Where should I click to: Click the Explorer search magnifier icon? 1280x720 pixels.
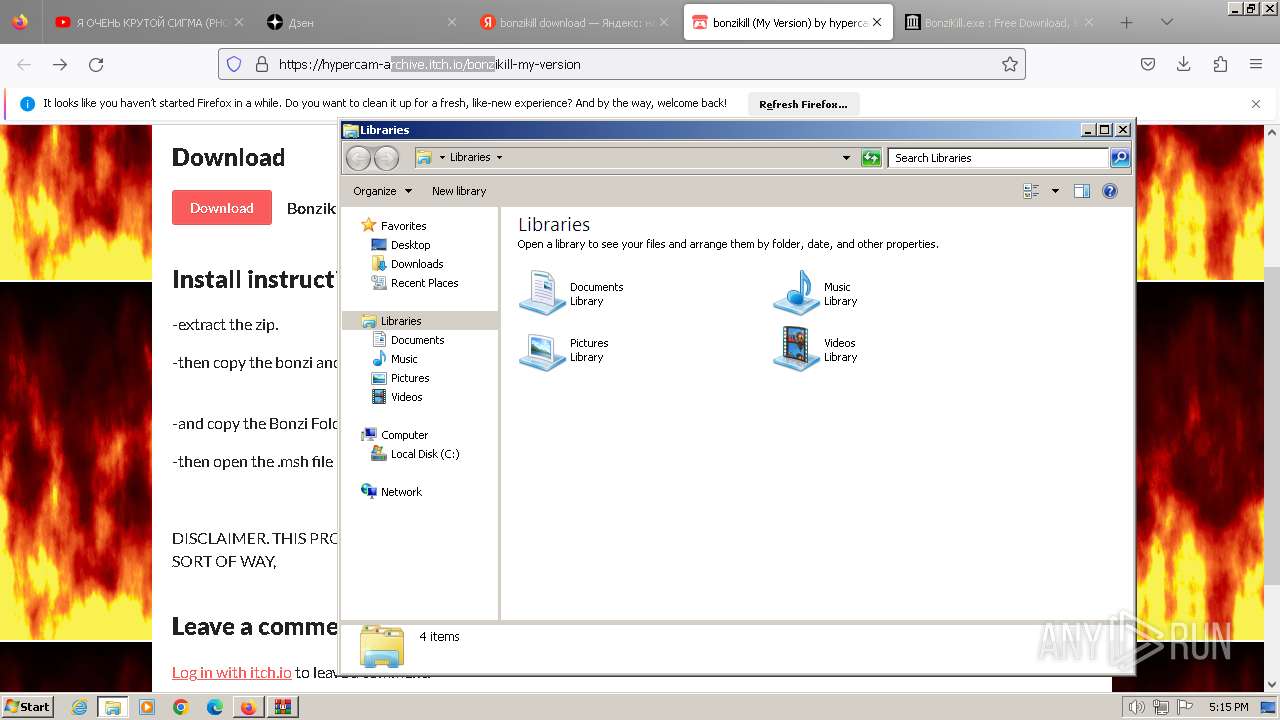pos(1120,158)
